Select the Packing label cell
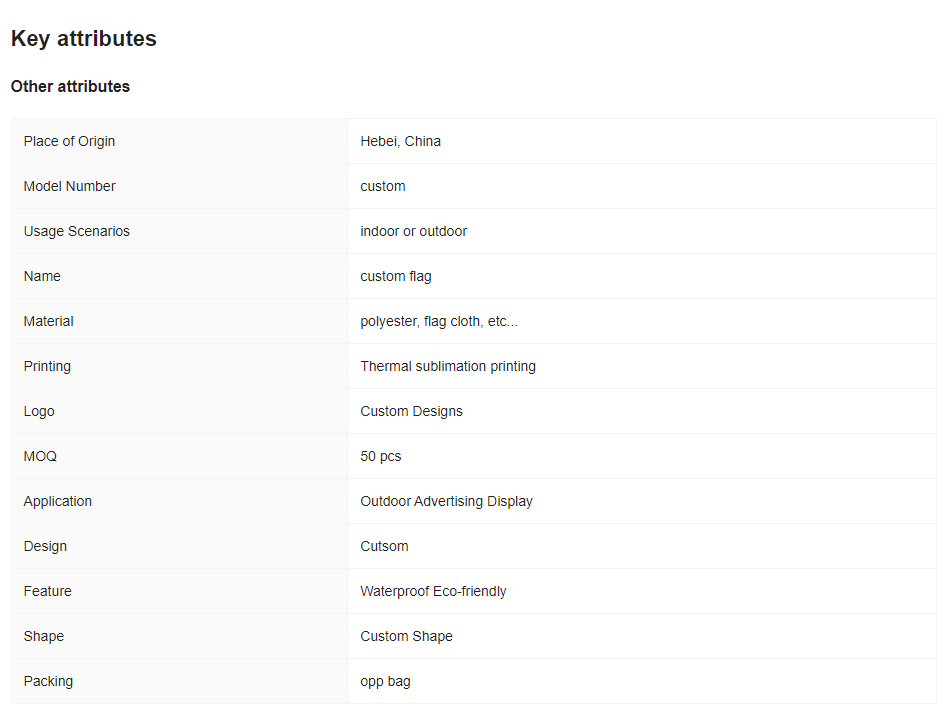Screen dimensions: 948x728 (x=179, y=681)
